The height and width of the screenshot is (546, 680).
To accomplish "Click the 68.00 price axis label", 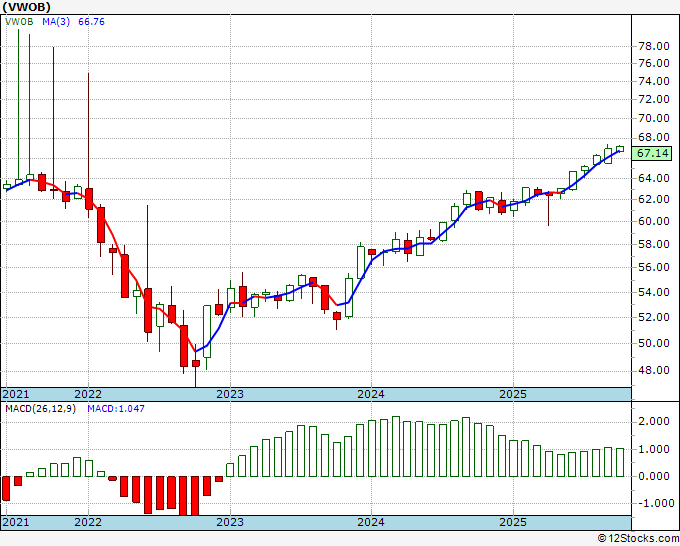I will [654, 137].
